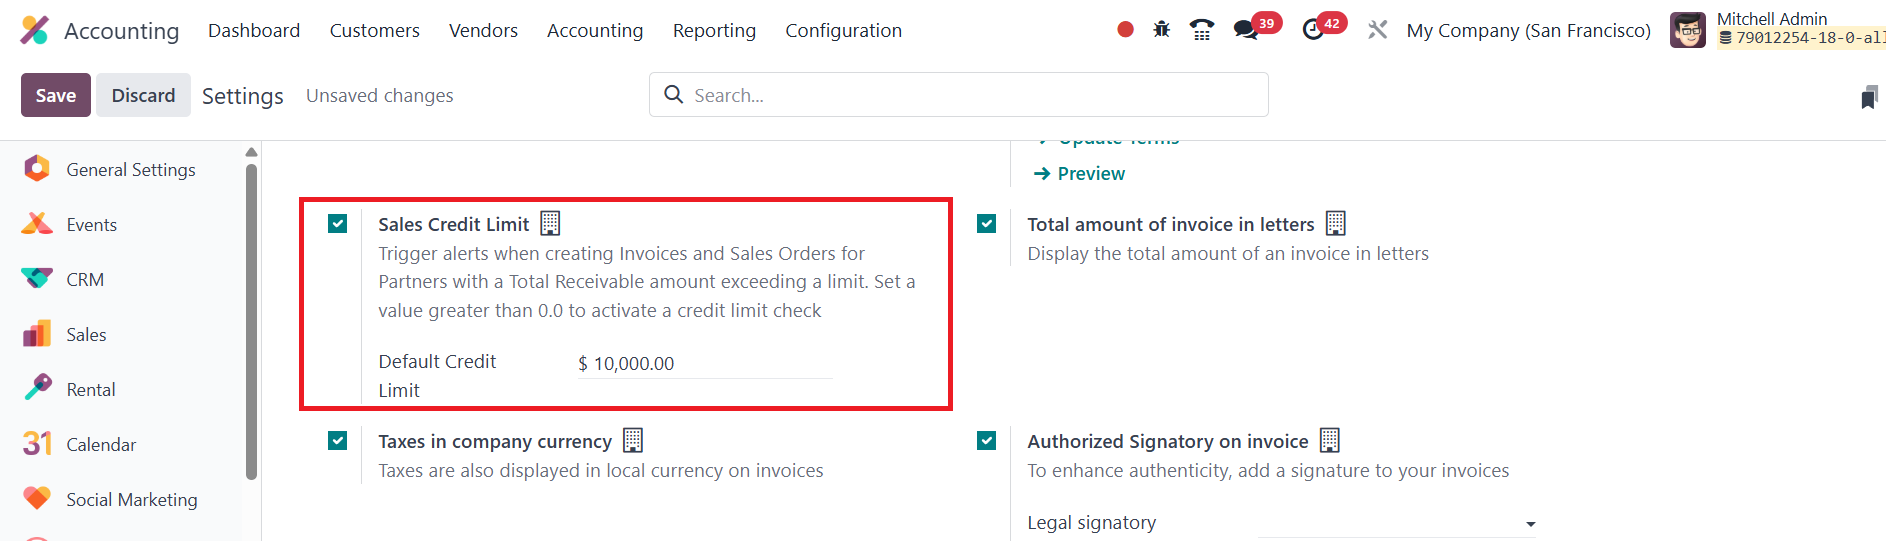Image resolution: width=1886 pixels, height=541 pixels.
Task: Disable Taxes in company currency checkbox
Action: (338, 441)
